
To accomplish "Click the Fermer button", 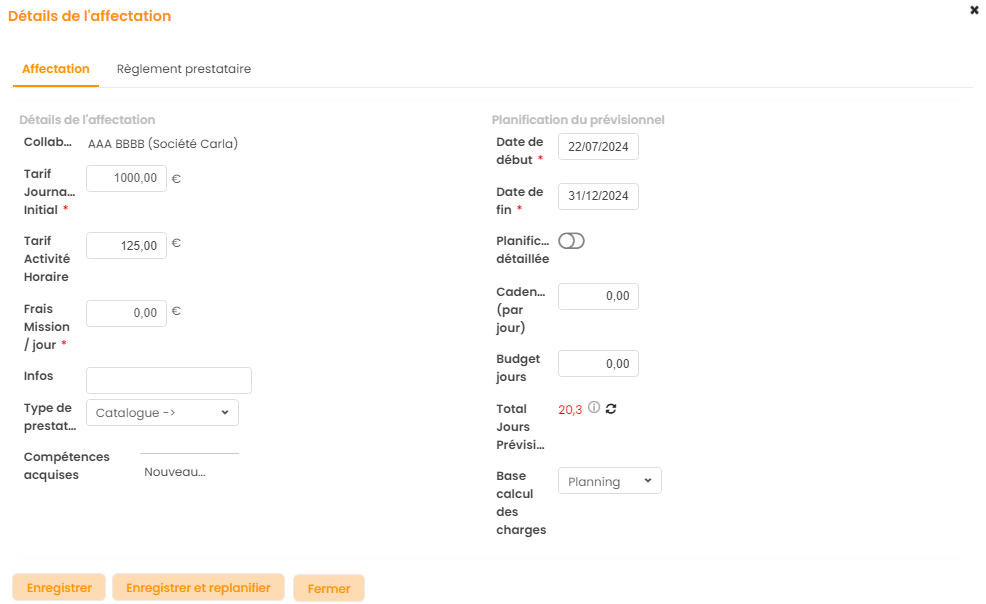I will point(328,588).
